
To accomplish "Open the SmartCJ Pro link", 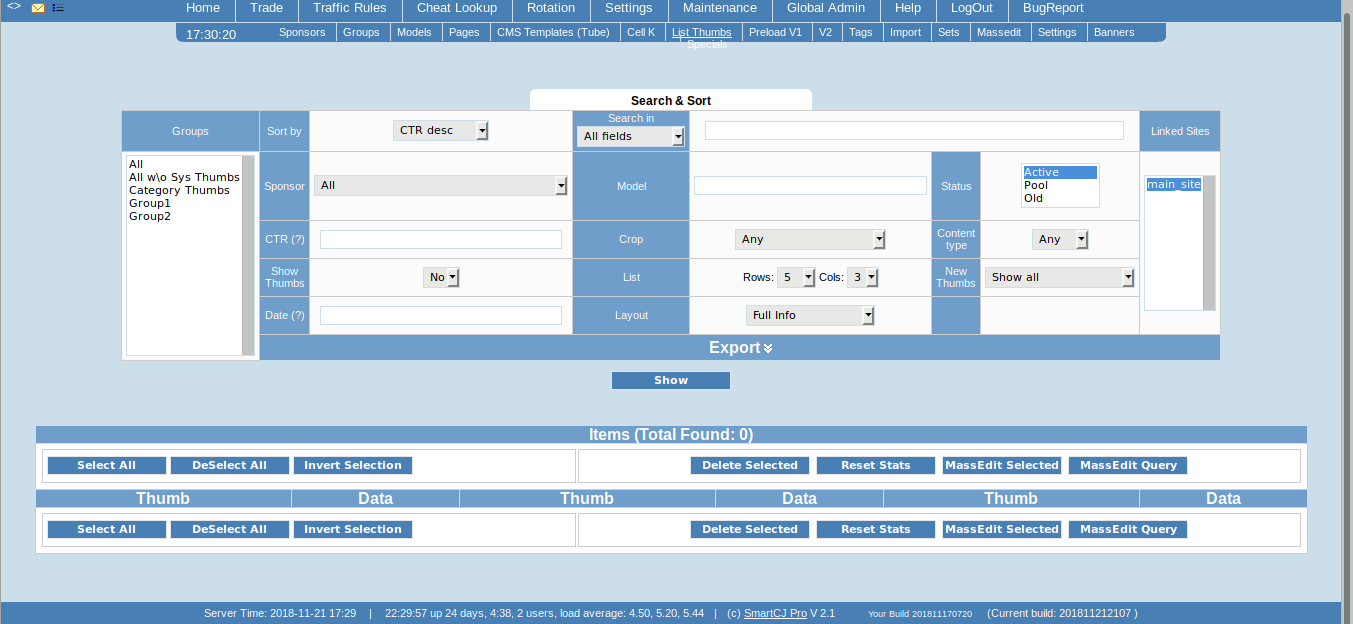I will [x=775, y=613].
